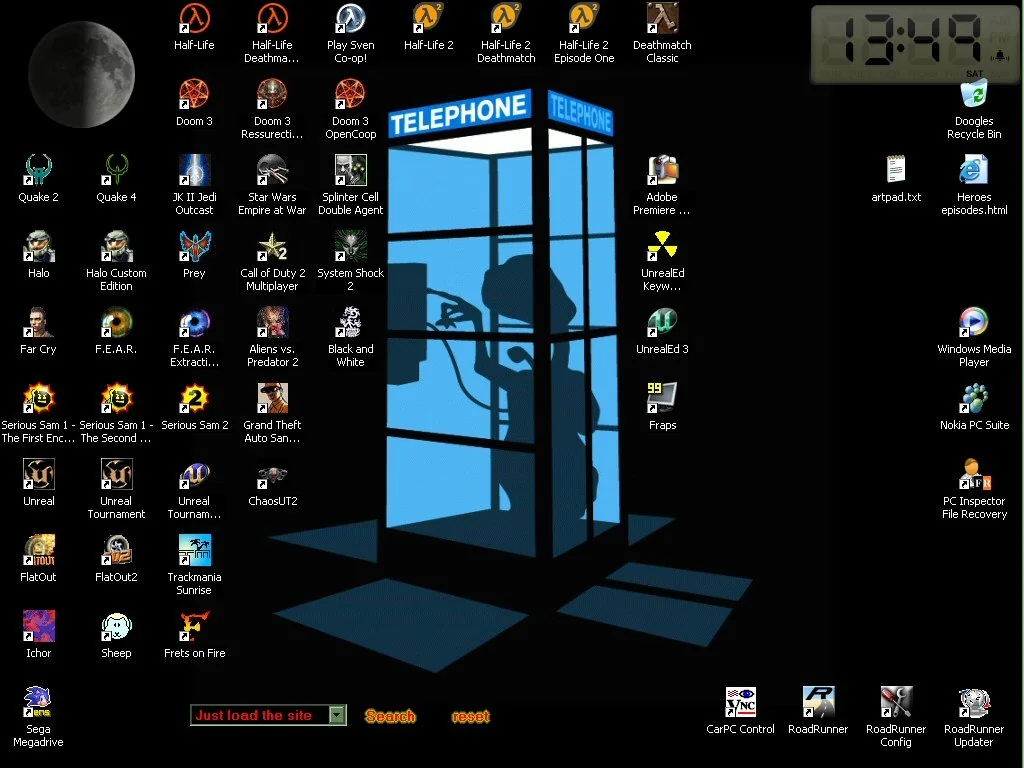Open UnrealEd Keyw... shortcut
1024x768 pixels.
pyautogui.click(x=662, y=247)
